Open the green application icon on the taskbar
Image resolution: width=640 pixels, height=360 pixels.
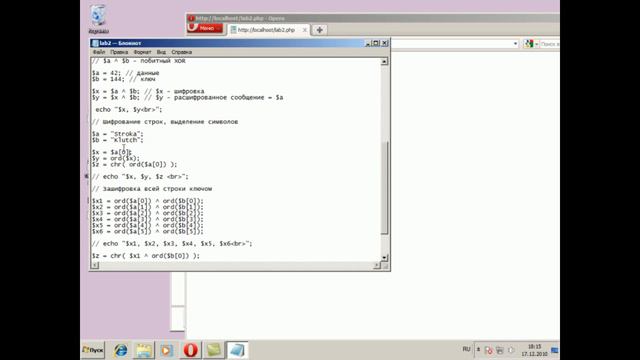coord(213,350)
